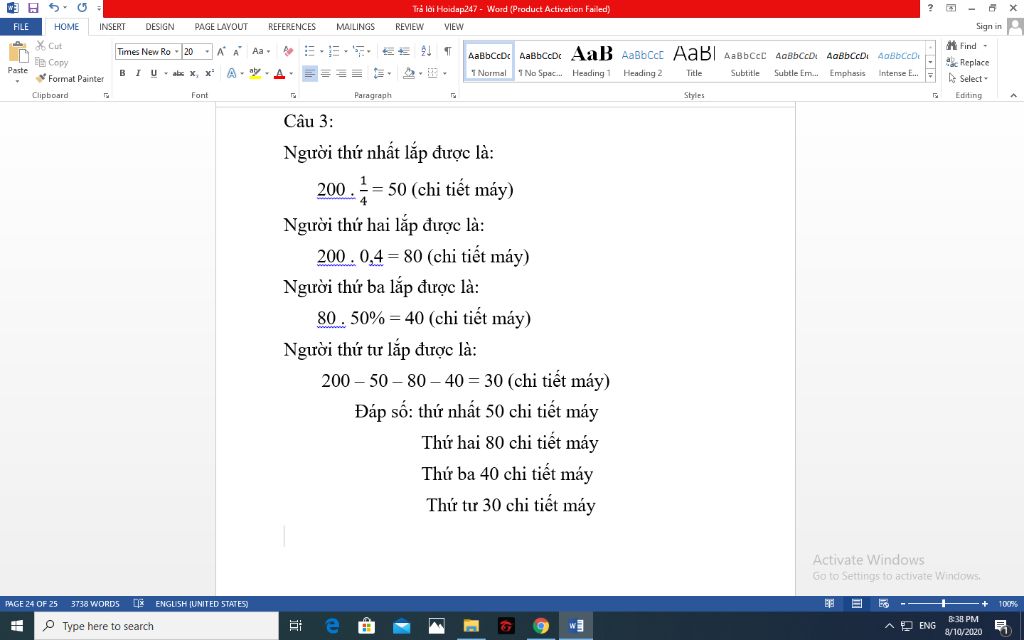Align text to the right
This screenshot has width=1024, height=640.
click(x=341, y=73)
